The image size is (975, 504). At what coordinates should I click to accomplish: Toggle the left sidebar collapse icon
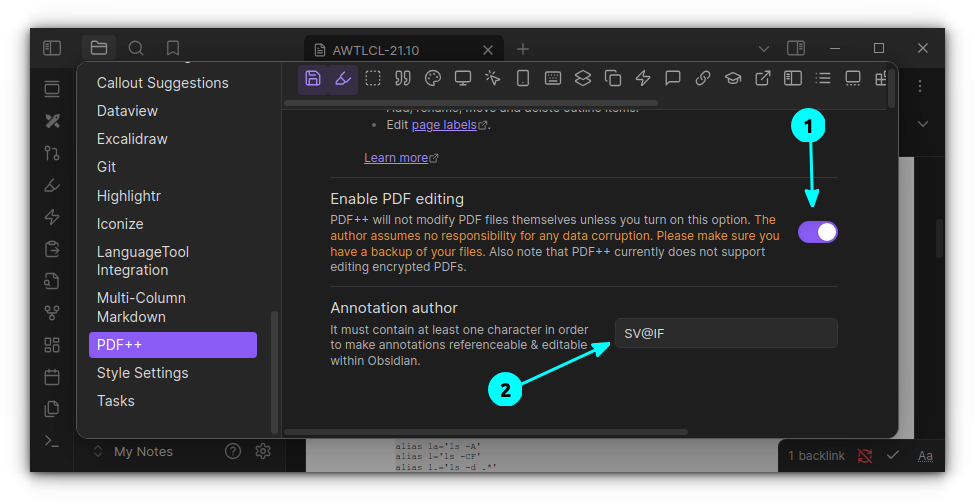click(52, 48)
